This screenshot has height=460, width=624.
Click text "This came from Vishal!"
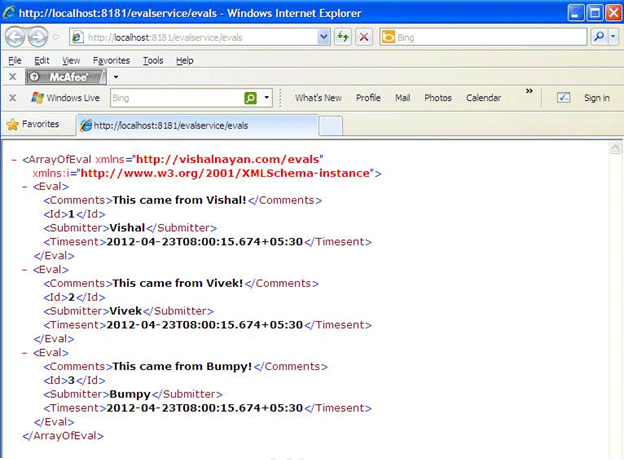click(x=179, y=200)
